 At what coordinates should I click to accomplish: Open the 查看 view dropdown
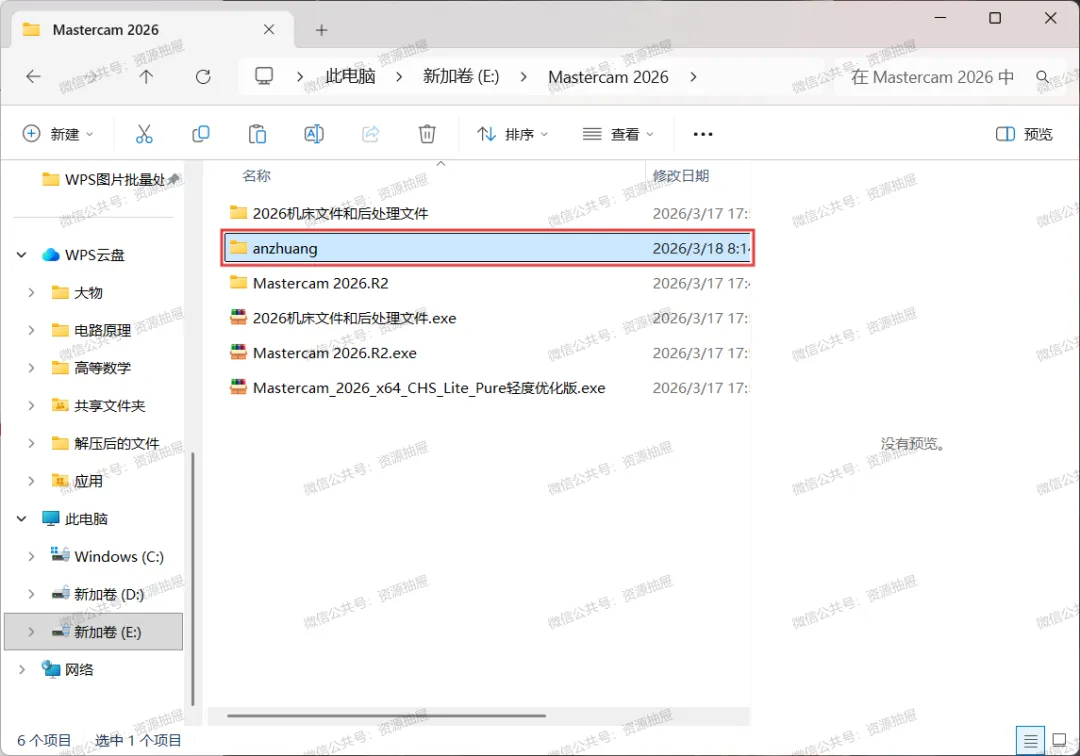point(618,134)
